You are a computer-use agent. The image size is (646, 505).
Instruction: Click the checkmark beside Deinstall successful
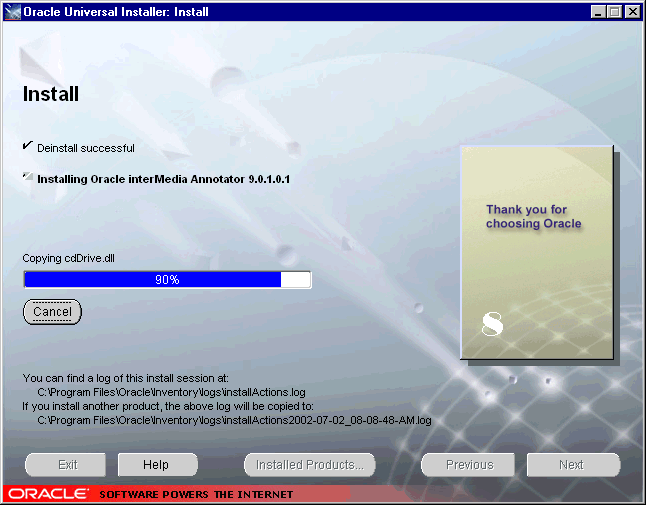(x=28, y=145)
